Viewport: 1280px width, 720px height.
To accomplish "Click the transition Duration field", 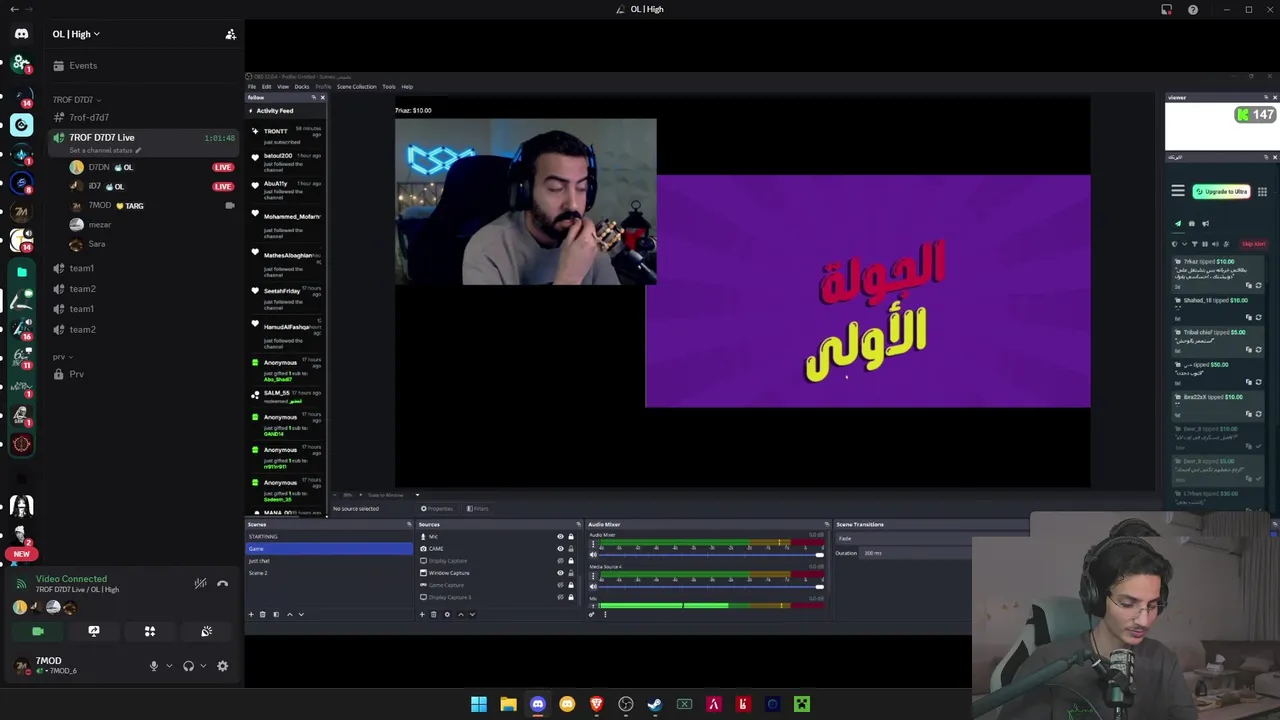I will [915, 553].
